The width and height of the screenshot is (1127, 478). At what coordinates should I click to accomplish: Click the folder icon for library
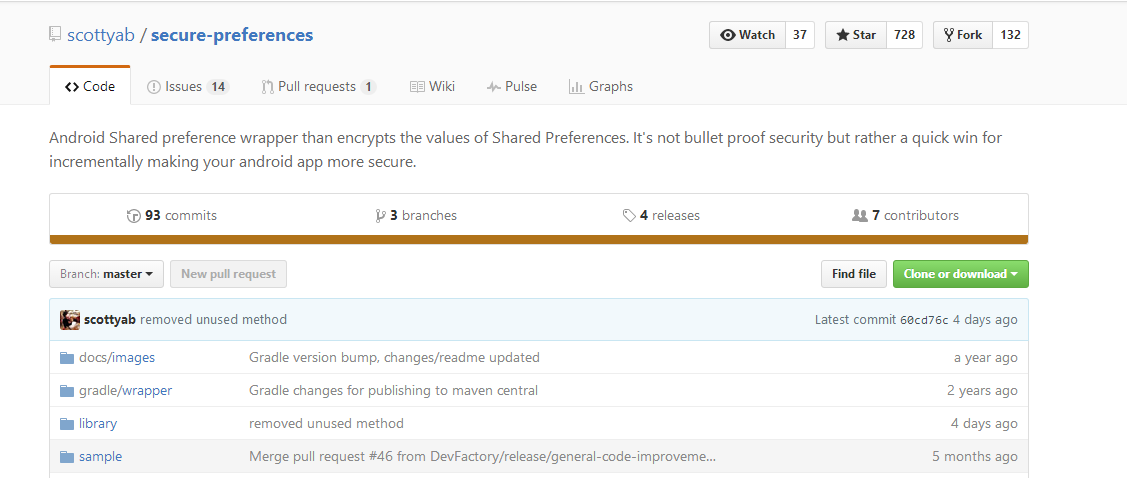tap(67, 424)
